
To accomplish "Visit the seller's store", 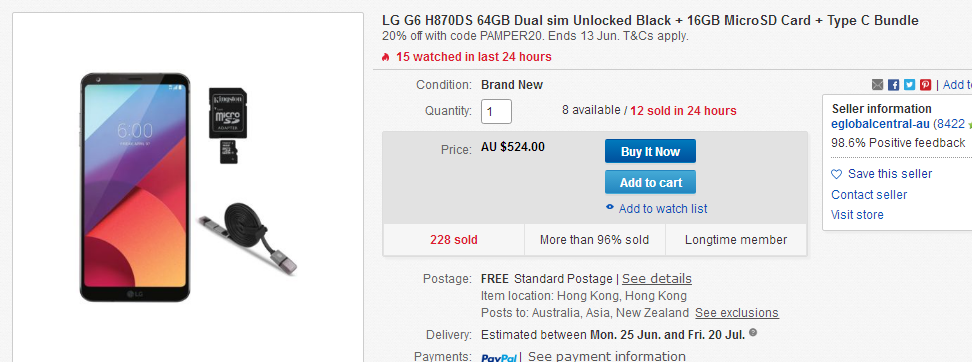I will tap(857, 214).
